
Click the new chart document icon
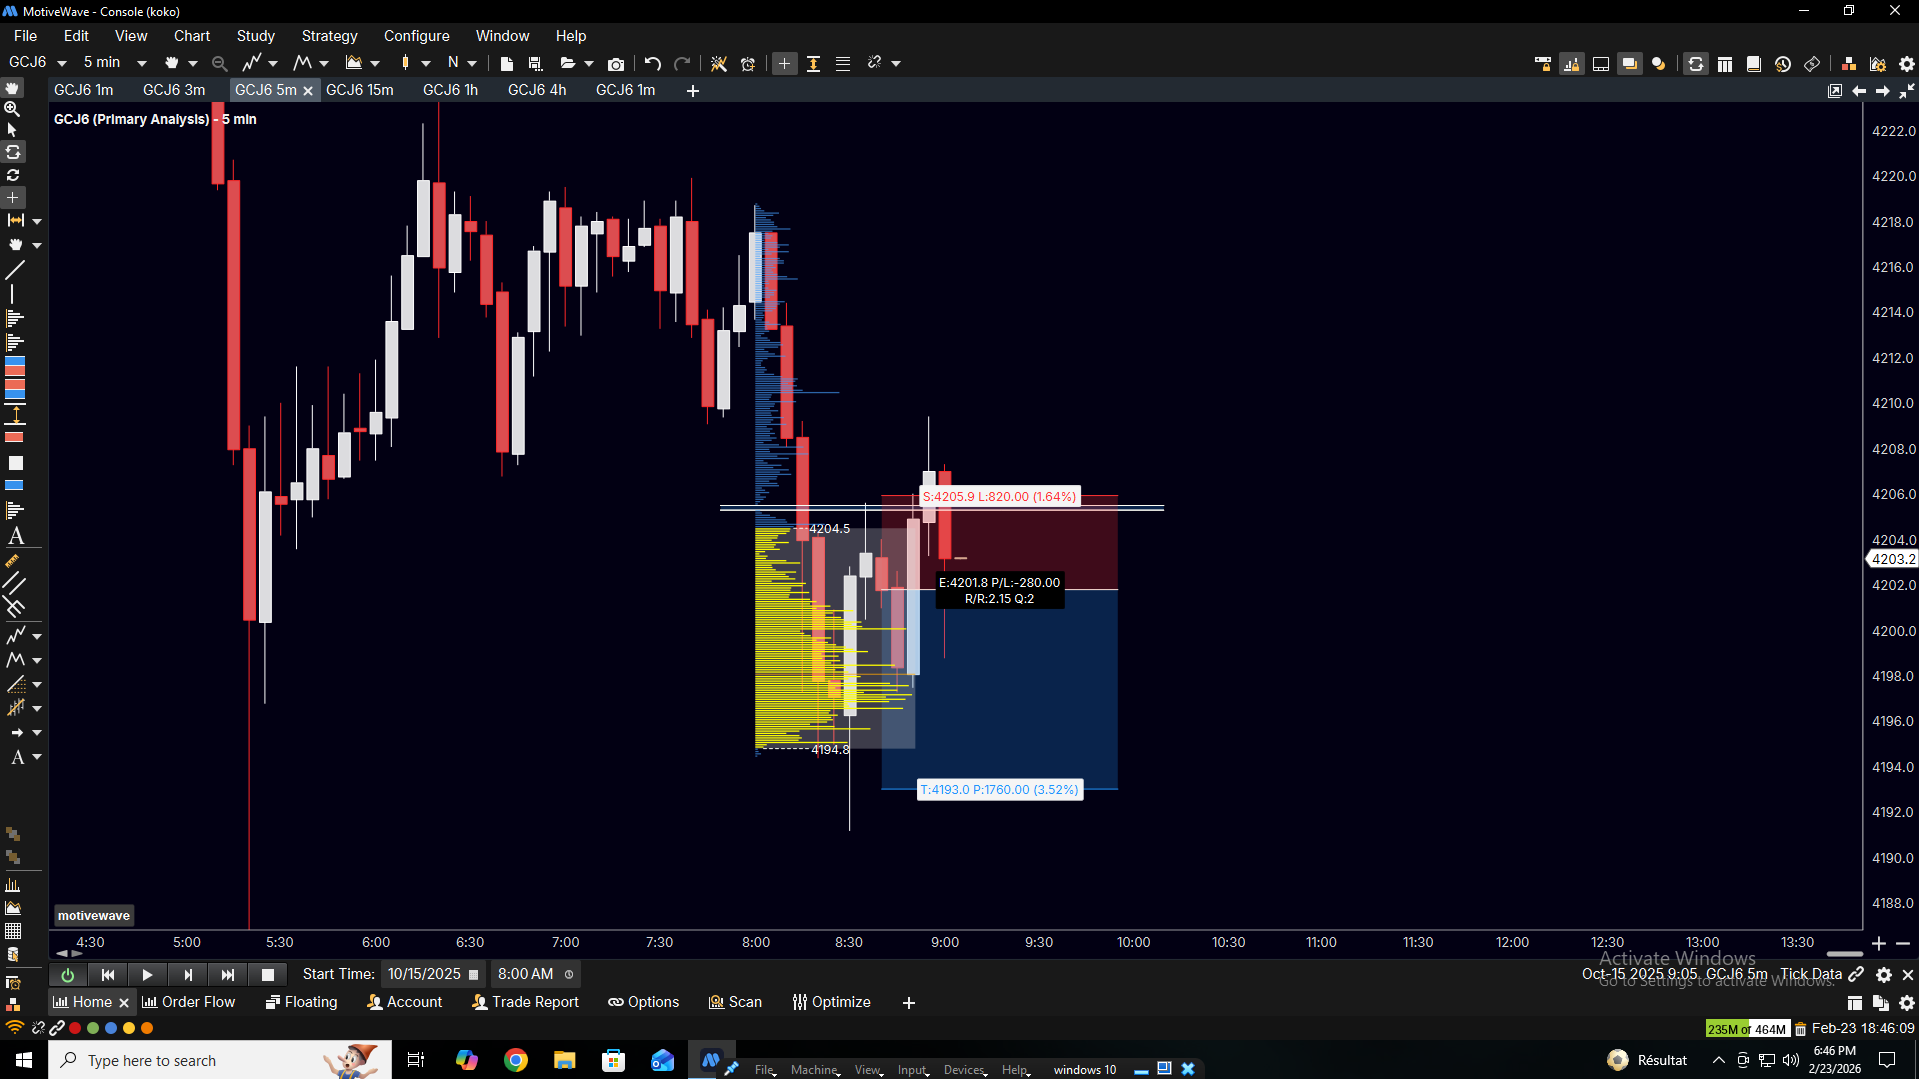[x=507, y=63]
